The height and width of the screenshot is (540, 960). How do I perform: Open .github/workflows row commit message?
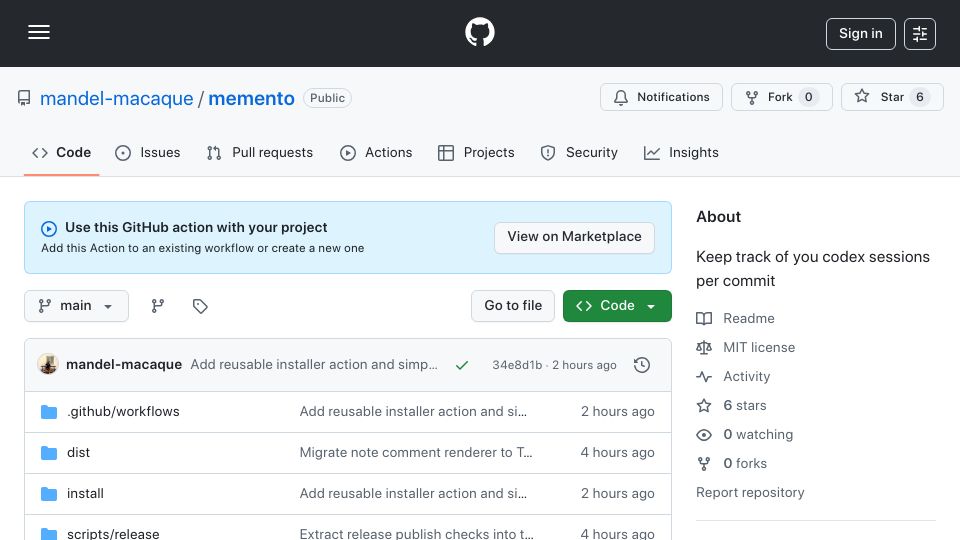pos(413,411)
